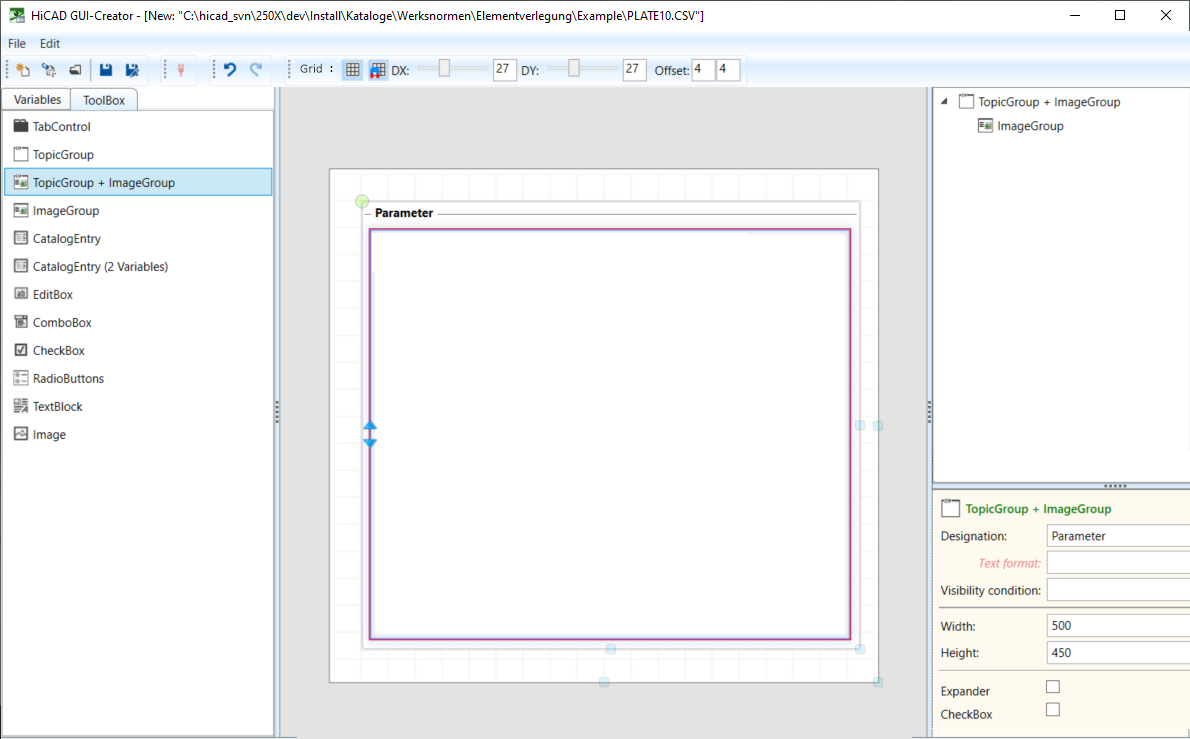The image size is (1190, 739).
Task: Select the CheckBox toolbox element
Action: tap(58, 351)
